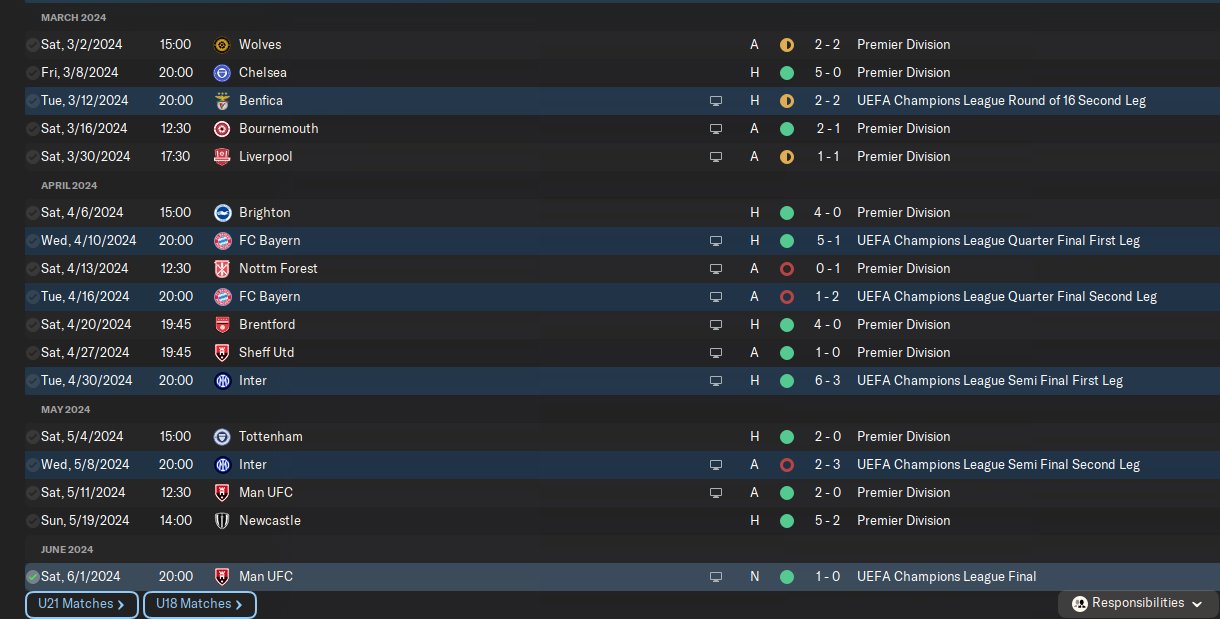Click the TV icon on the Liverpool row
Viewport: 1220px width, 619px height.
[x=715, y=157]
